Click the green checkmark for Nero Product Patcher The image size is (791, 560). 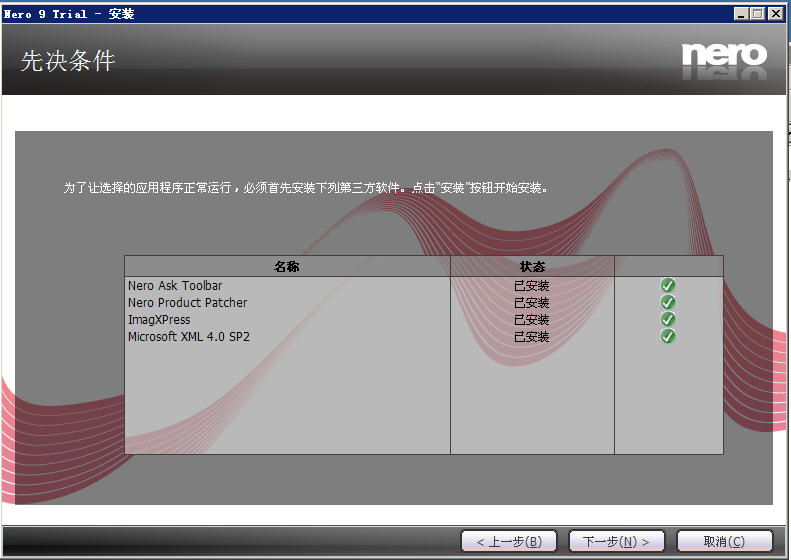(x=667, y=302)
